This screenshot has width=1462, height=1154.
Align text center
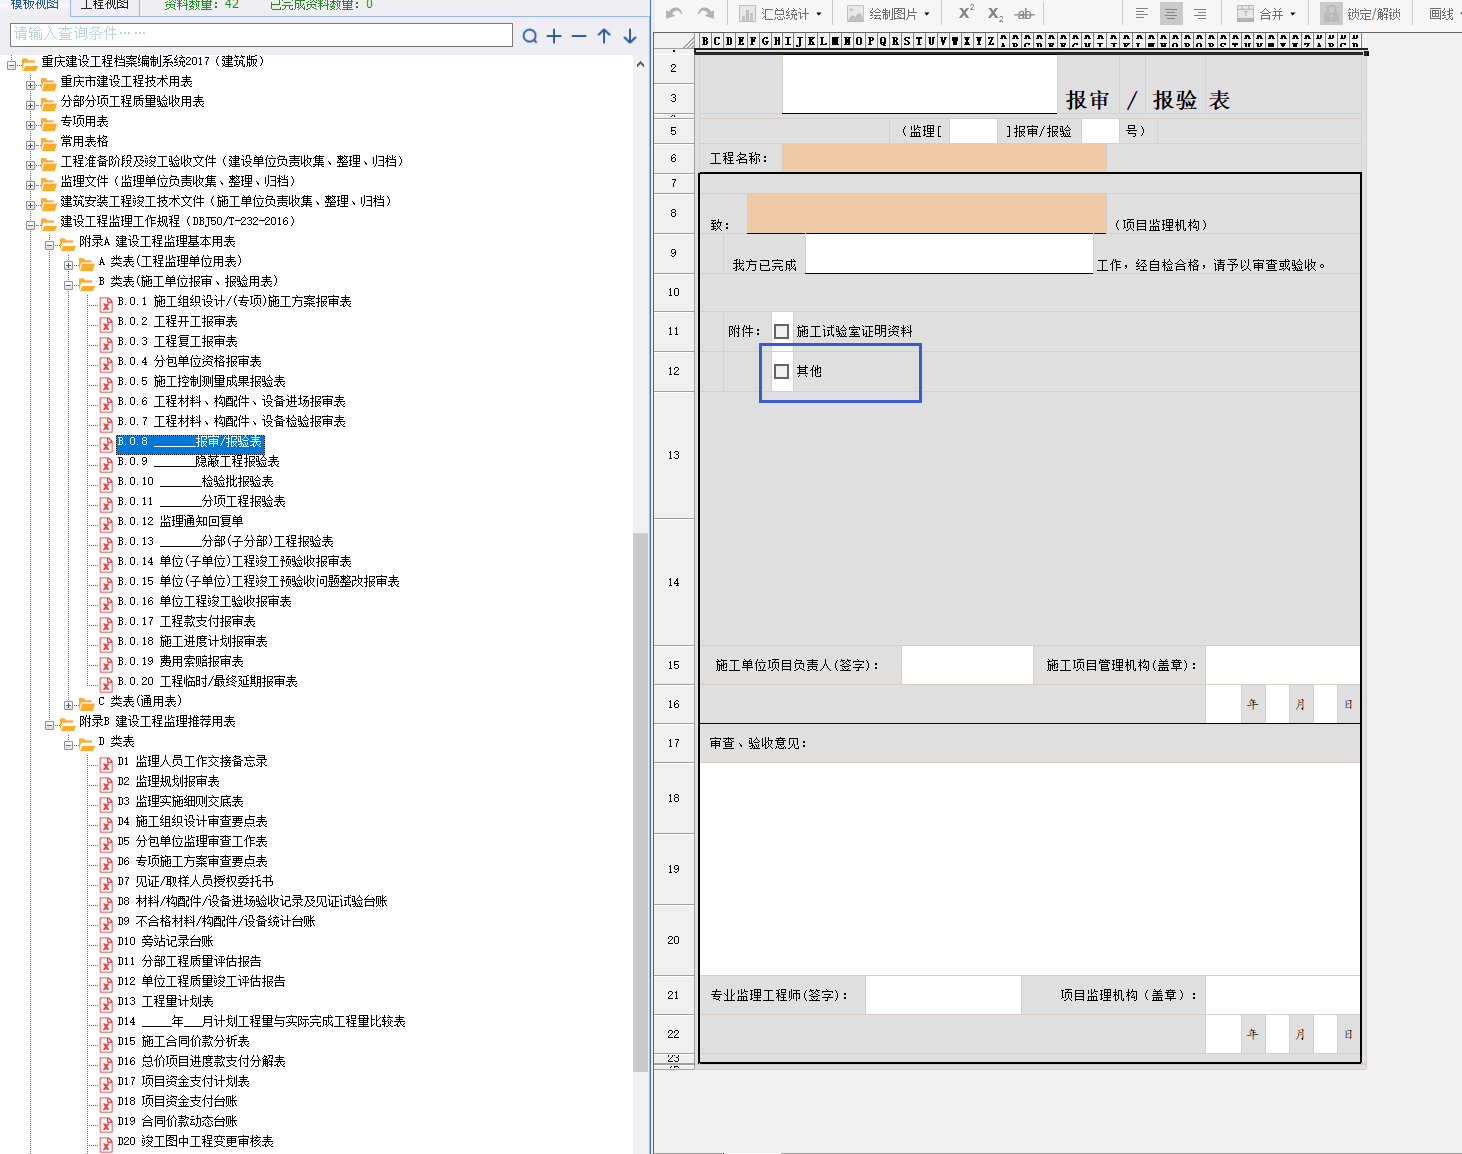(1171, 13)
